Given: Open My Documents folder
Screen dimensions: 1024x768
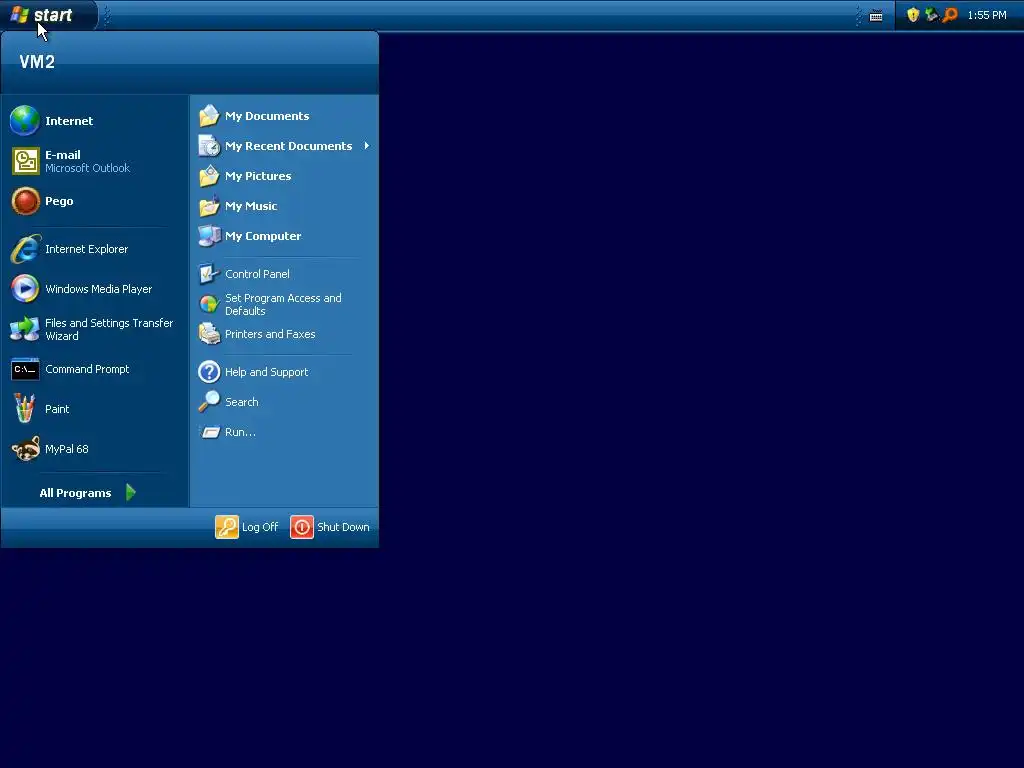Looking at the screenshot, I should point(285,116).
